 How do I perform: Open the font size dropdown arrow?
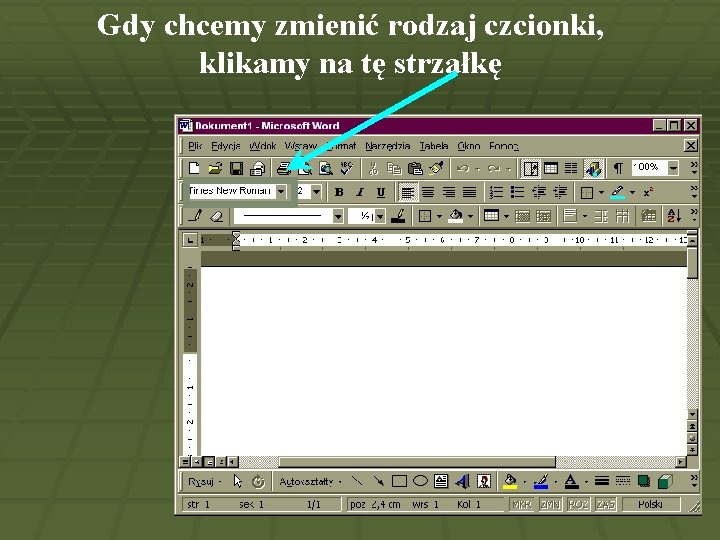[x=316, y=191]
